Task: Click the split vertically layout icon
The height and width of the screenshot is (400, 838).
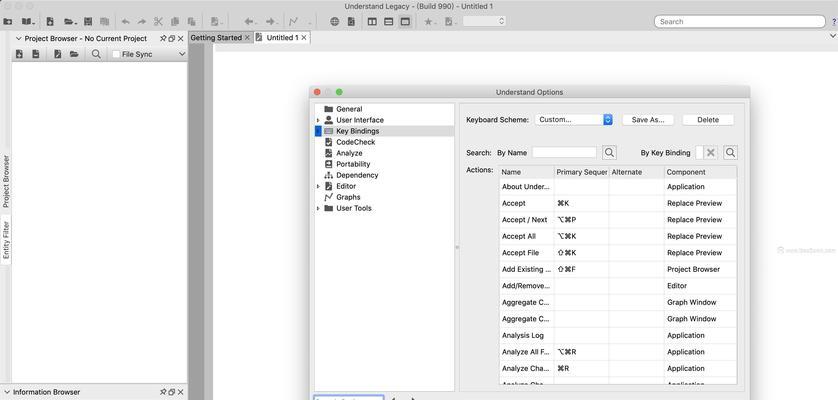Action: pyautogui.click(x=372, y=22)
